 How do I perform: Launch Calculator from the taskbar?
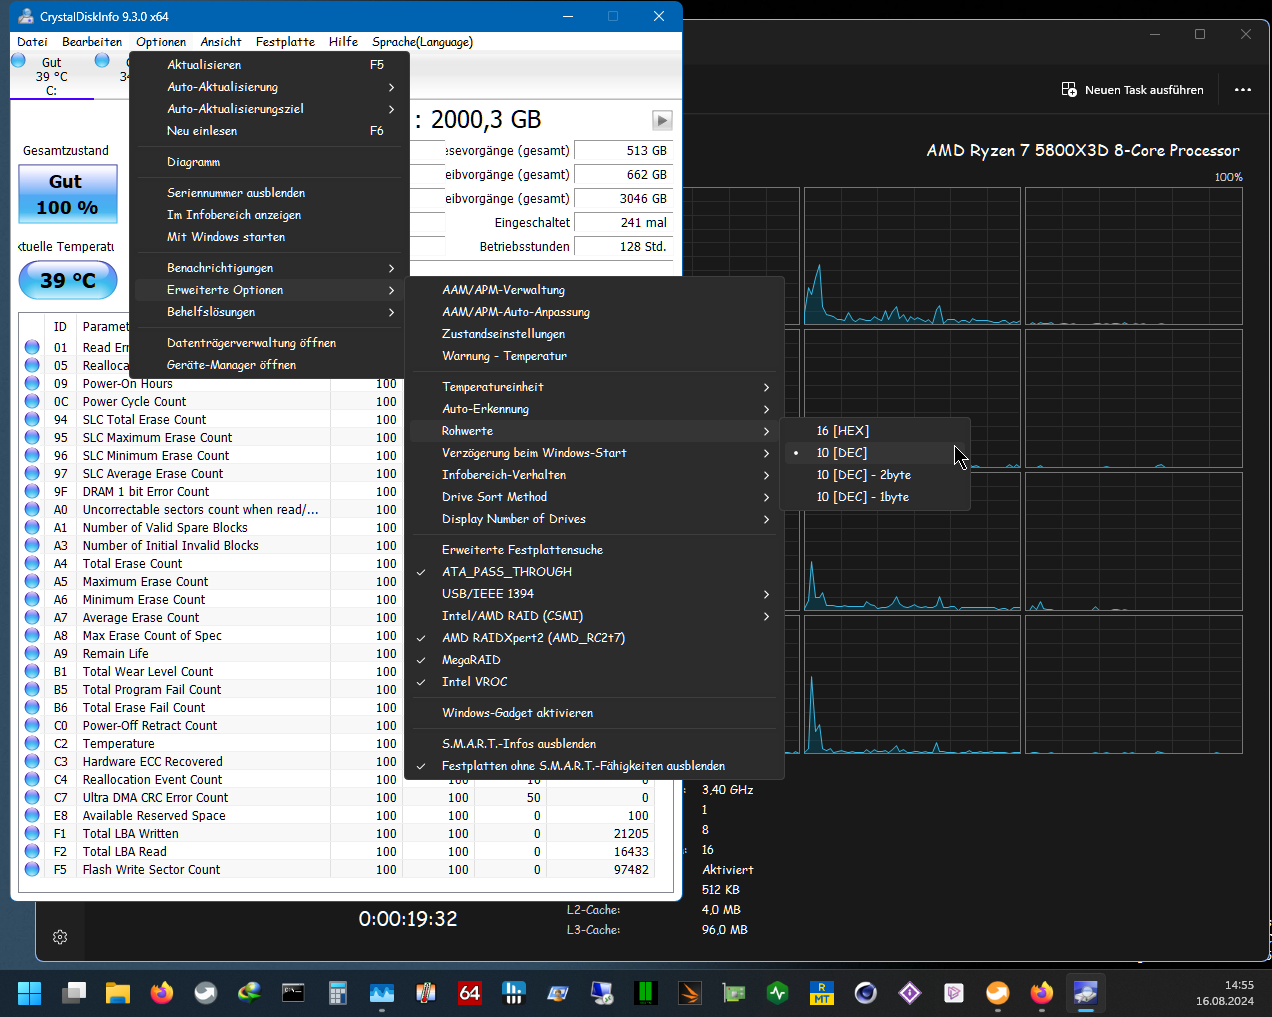[338, 993]
